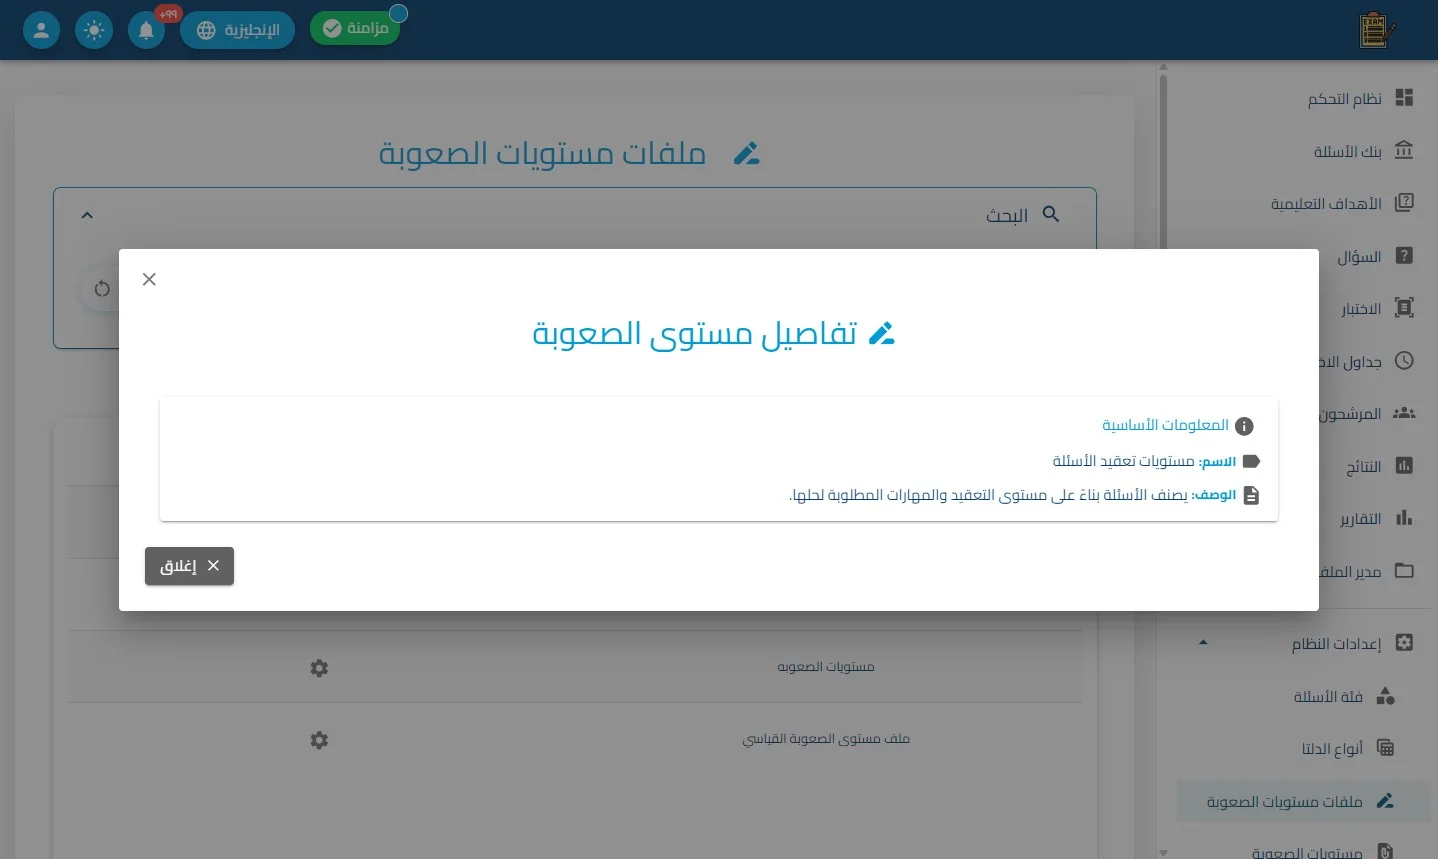The image size is (1438, 859).
Task: Click the المعلومات الأساسية info icon
Action: [x=1244, y=426]
